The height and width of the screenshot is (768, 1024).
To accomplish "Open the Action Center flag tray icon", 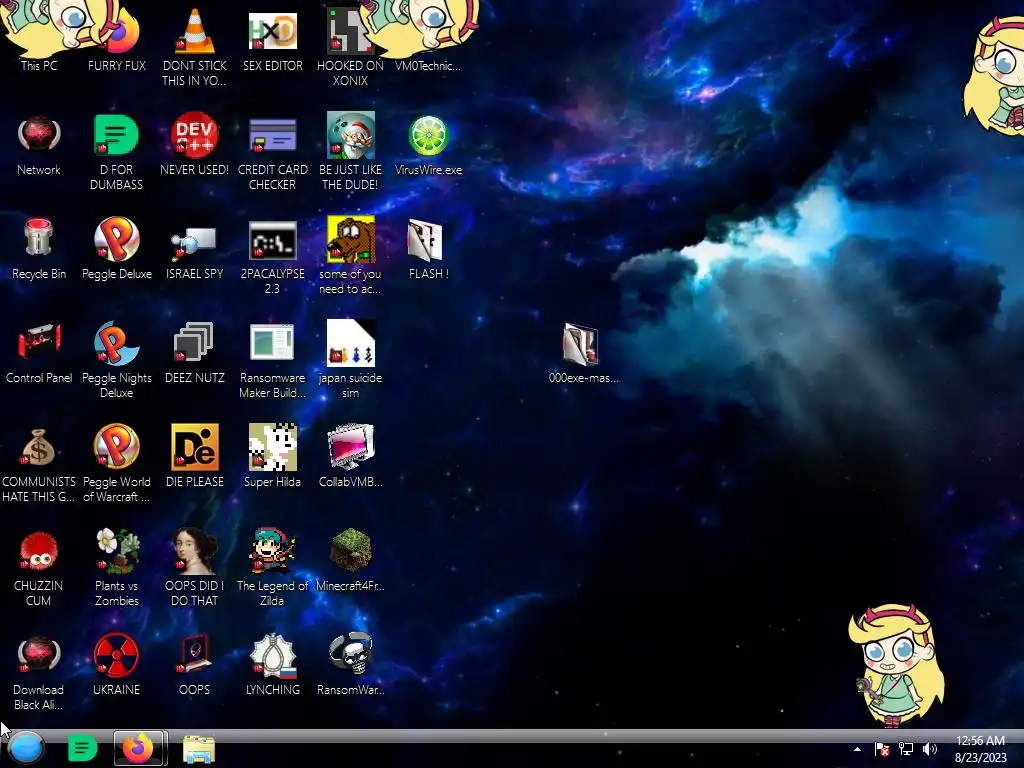I will 882,749.
